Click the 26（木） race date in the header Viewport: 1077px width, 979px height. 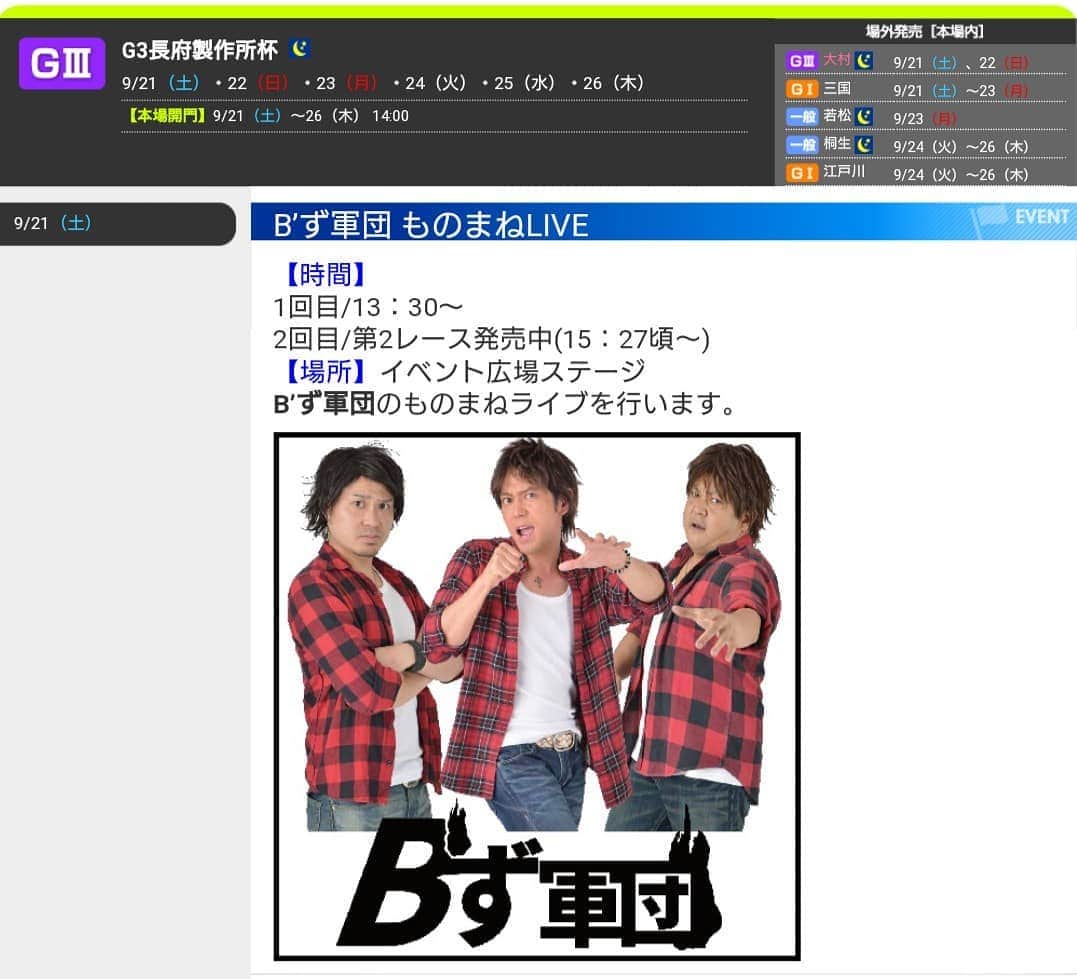pos(613,83)
